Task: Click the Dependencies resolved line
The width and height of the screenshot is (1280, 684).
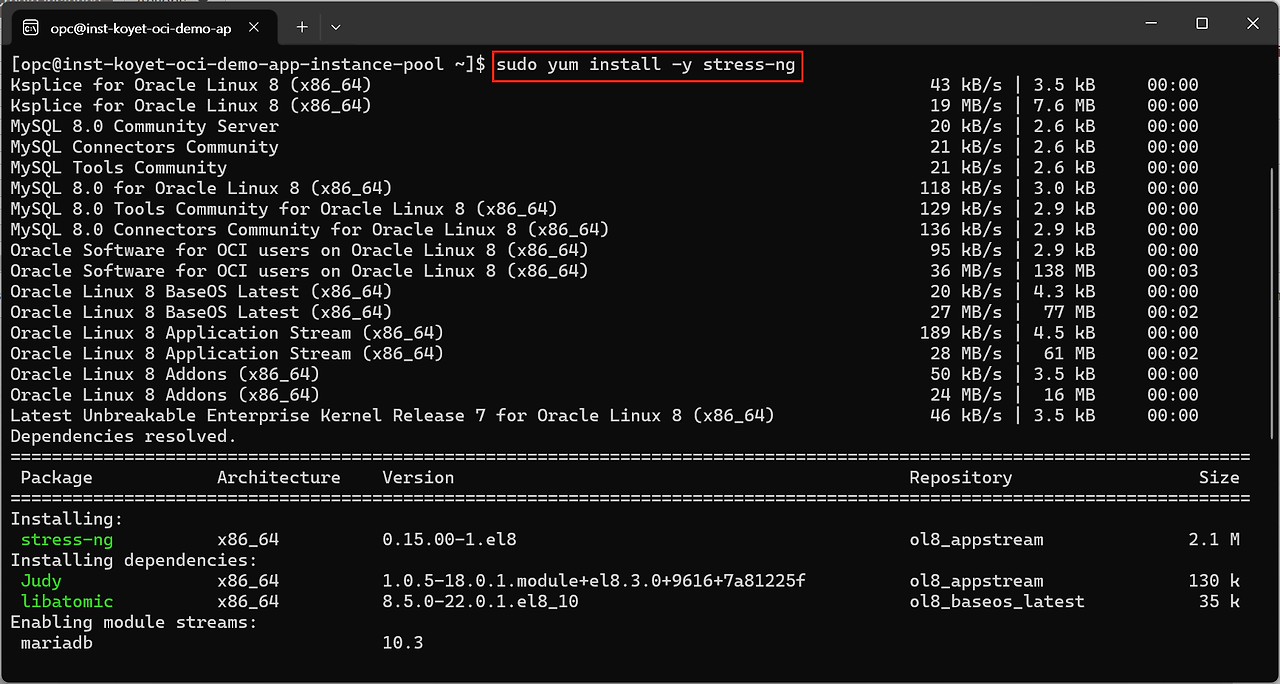Action: click(123, 437)
